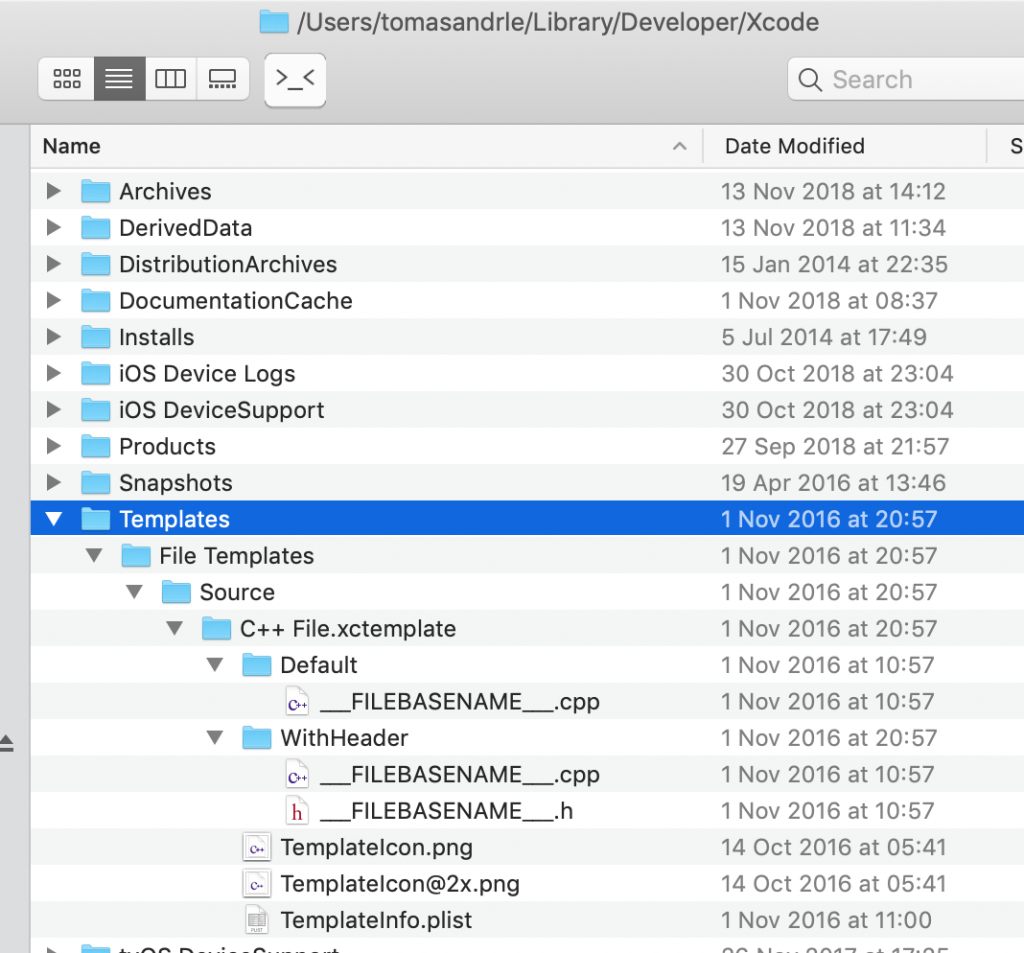Select the header file icon for ___FILEBASENAME___.h
1024x953 pixels.
coord(297,811)
